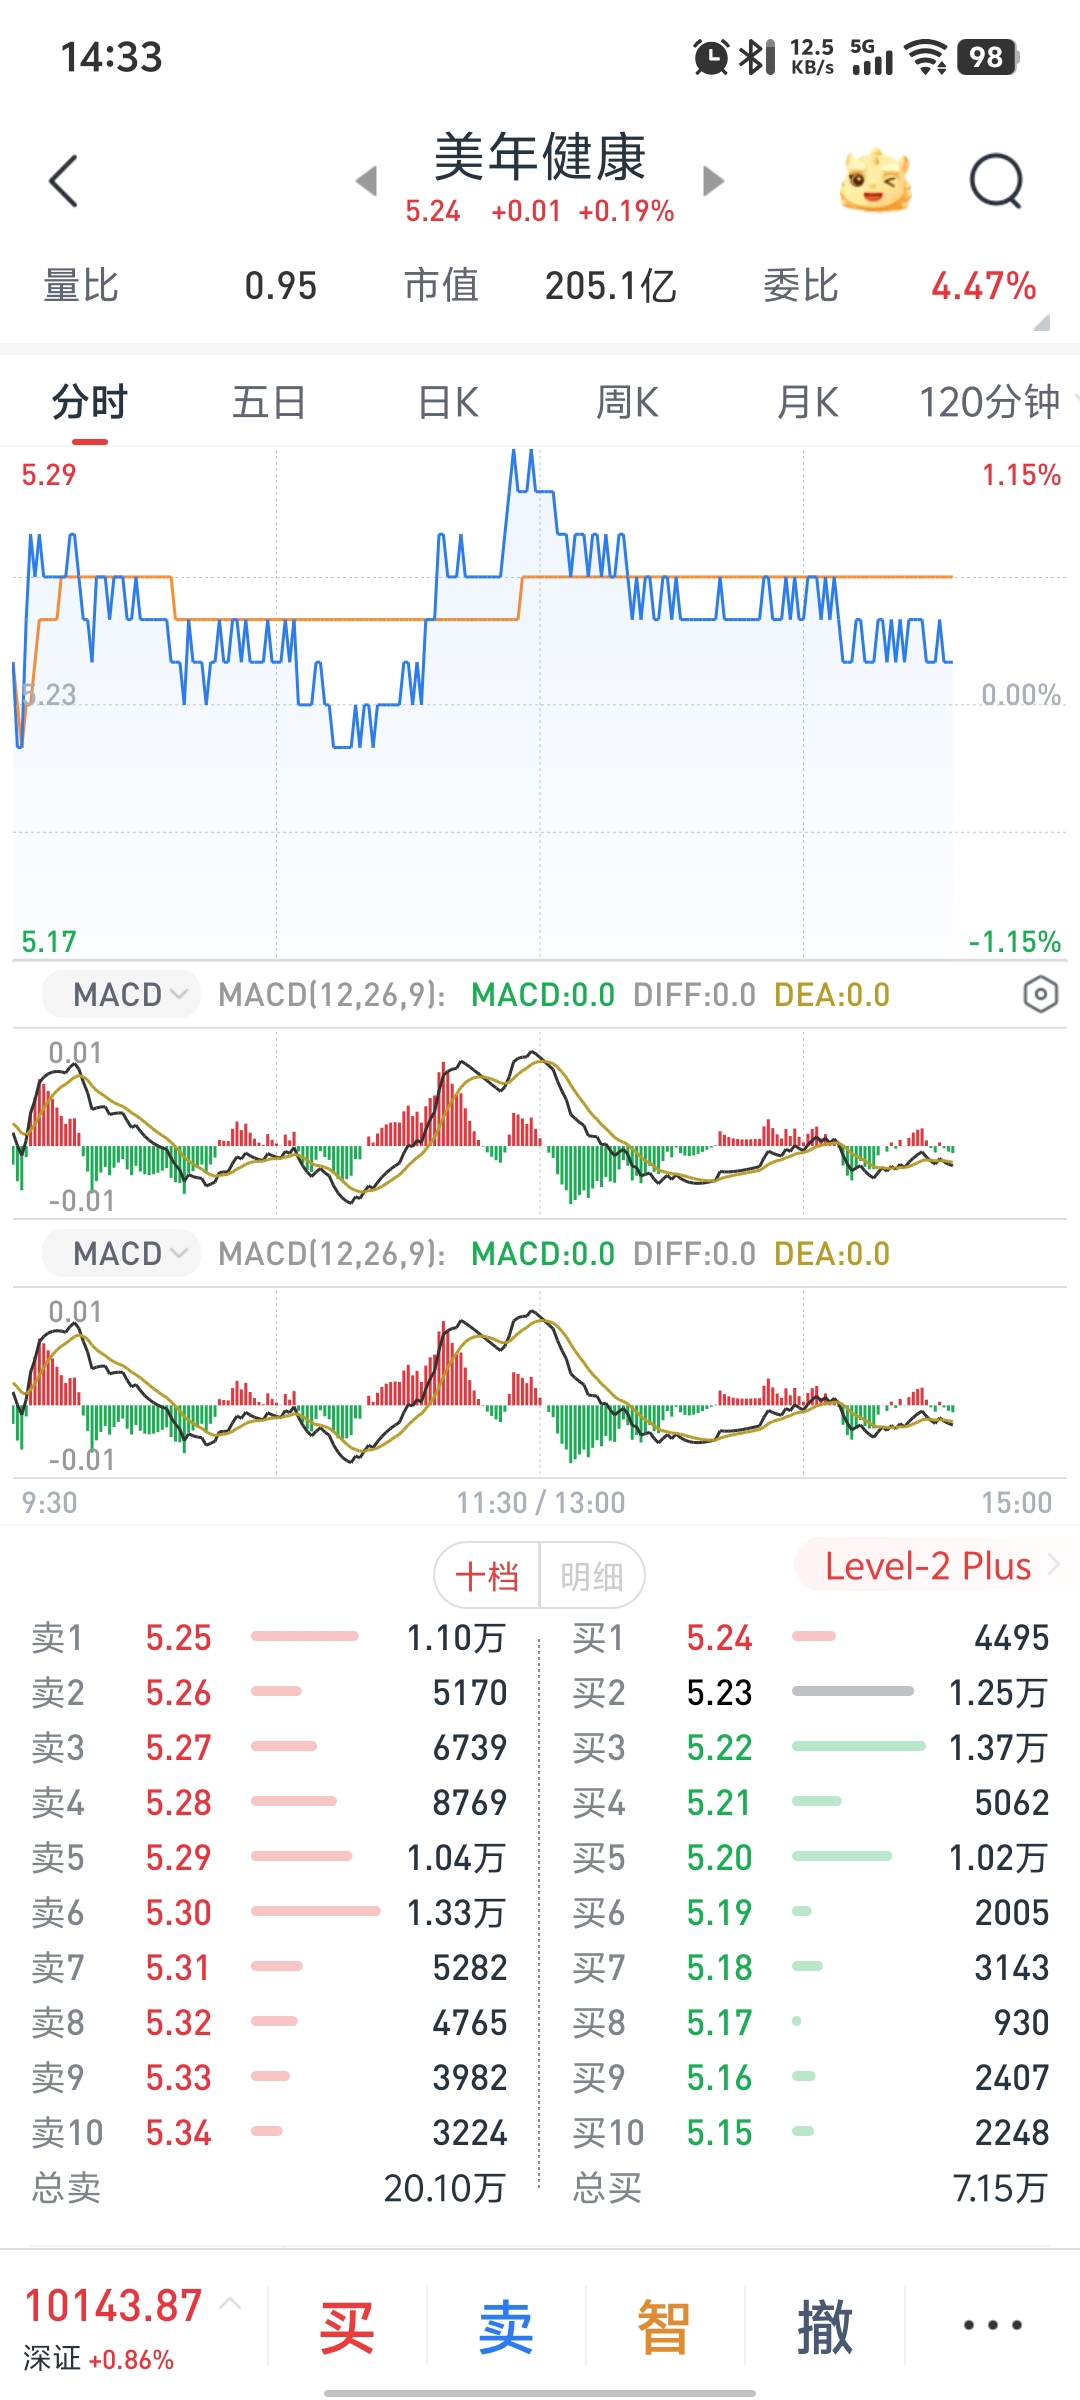1080x2400 pixels.
Task: Select 卖7 price 5.31 row
Action: pyautogui.click(x=269, y=1967)
